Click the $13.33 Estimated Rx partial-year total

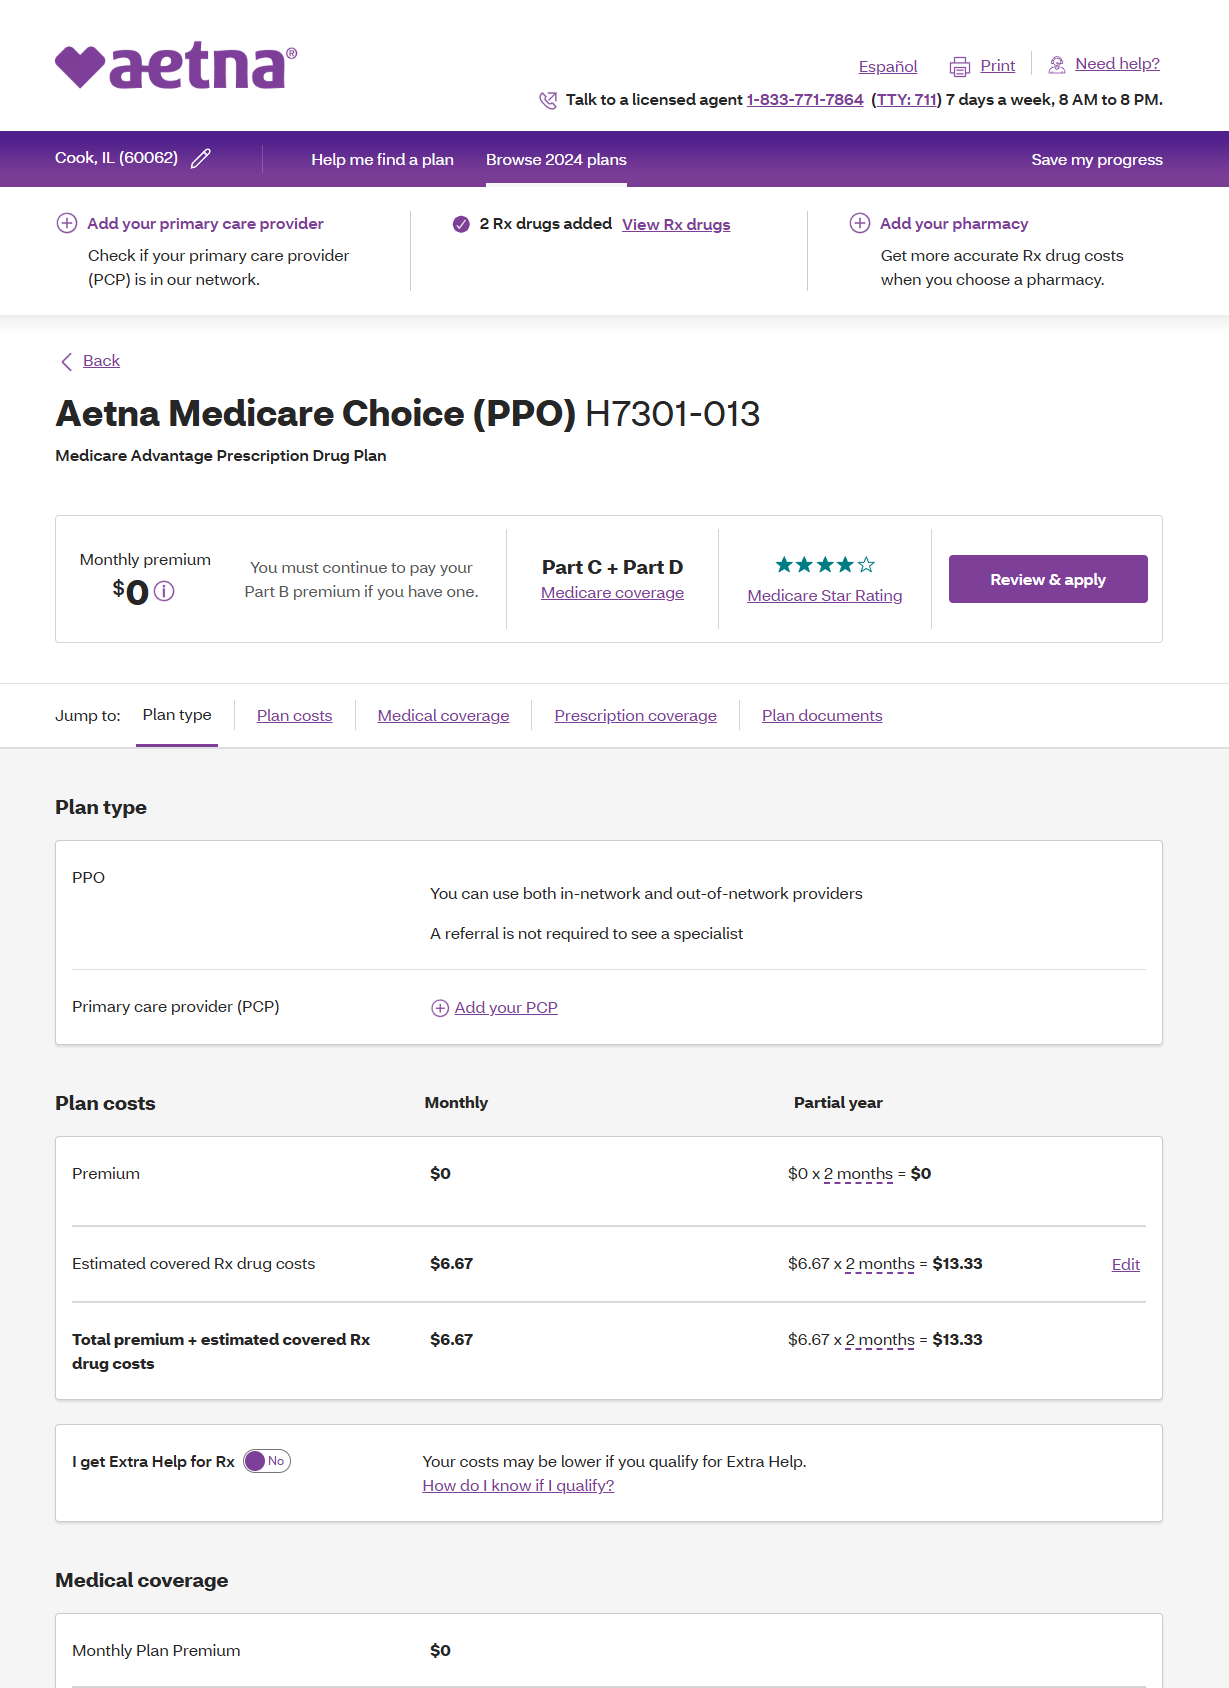pos(957,1264)
